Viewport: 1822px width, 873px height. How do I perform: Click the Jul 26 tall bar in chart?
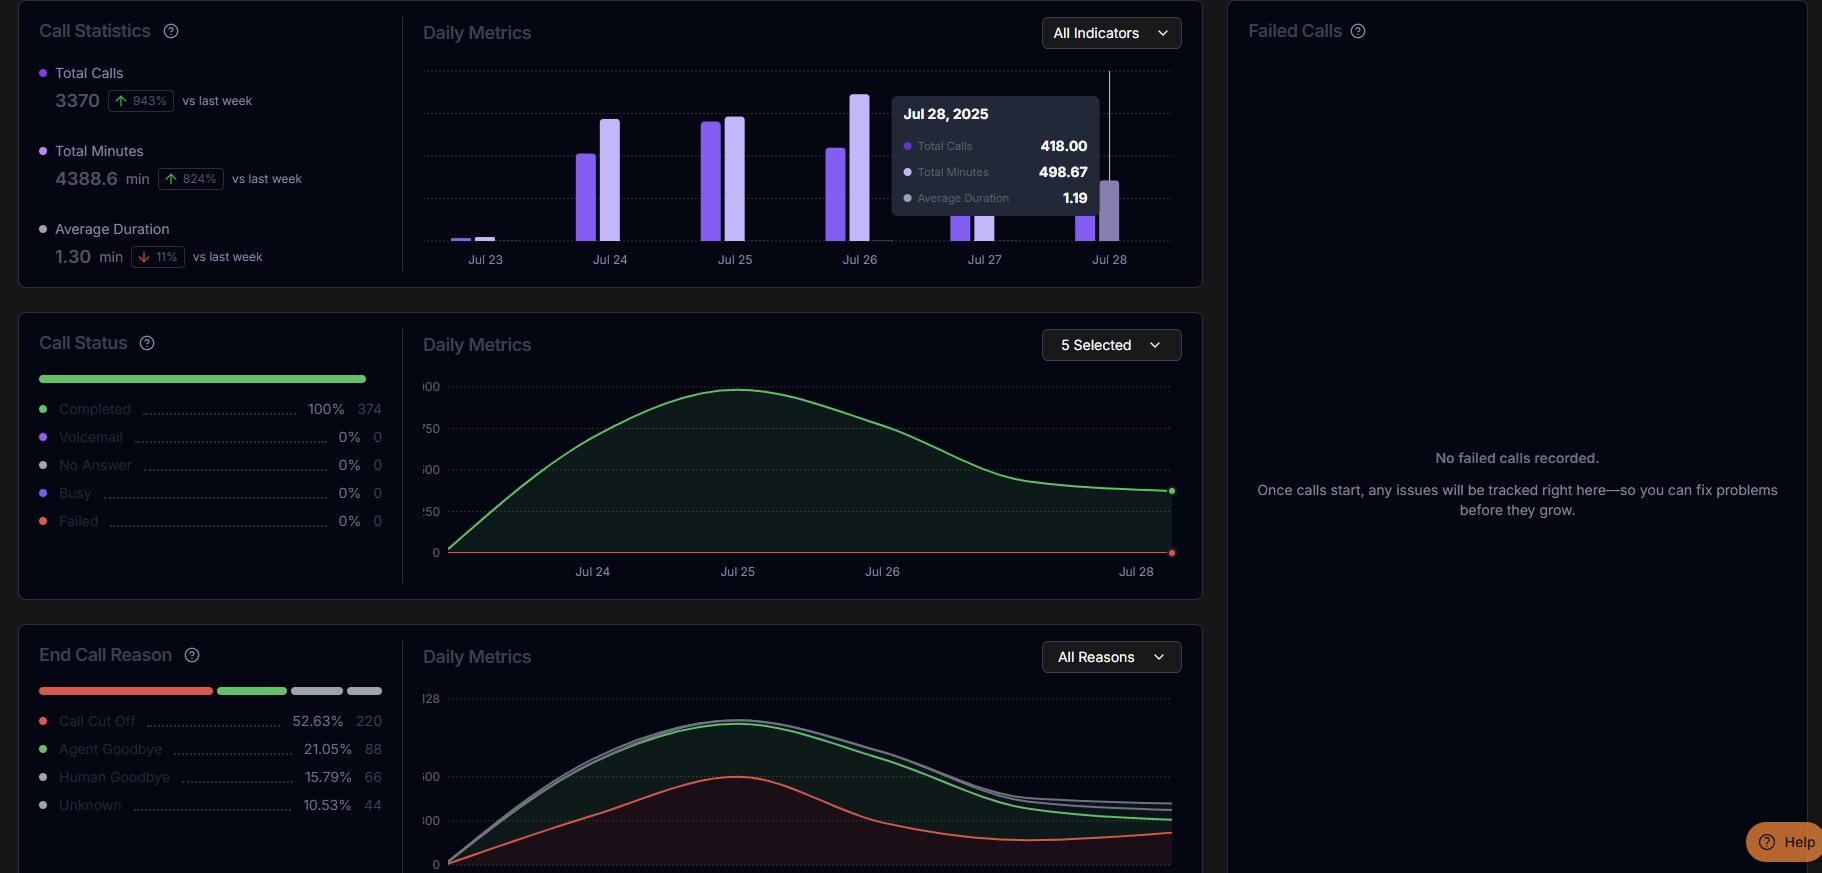[x=859, y=167]
